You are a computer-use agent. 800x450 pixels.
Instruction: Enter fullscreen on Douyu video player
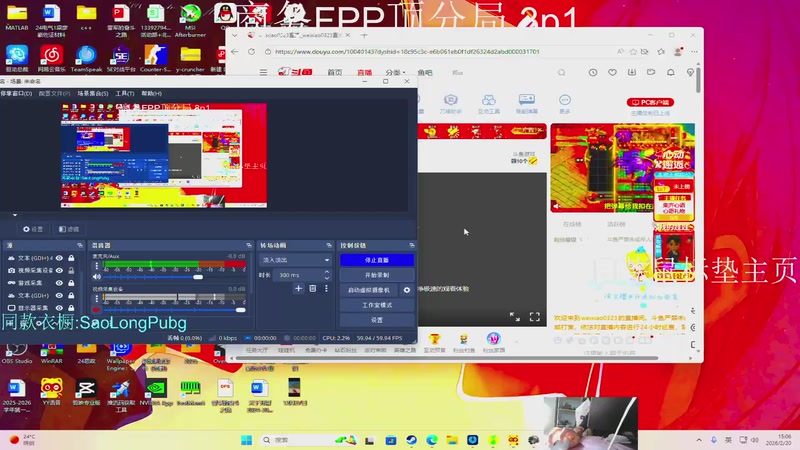[534, 317]
